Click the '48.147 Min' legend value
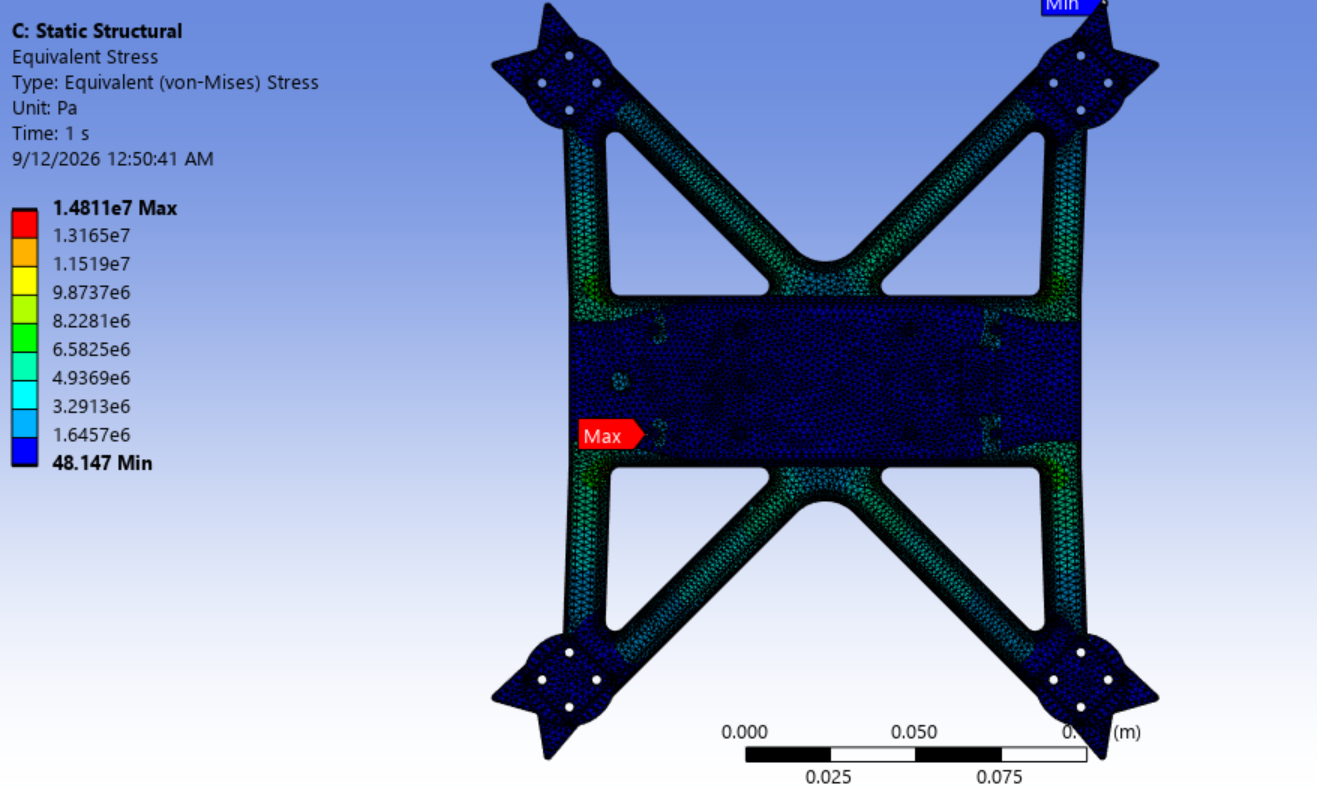 coord(102,463)
